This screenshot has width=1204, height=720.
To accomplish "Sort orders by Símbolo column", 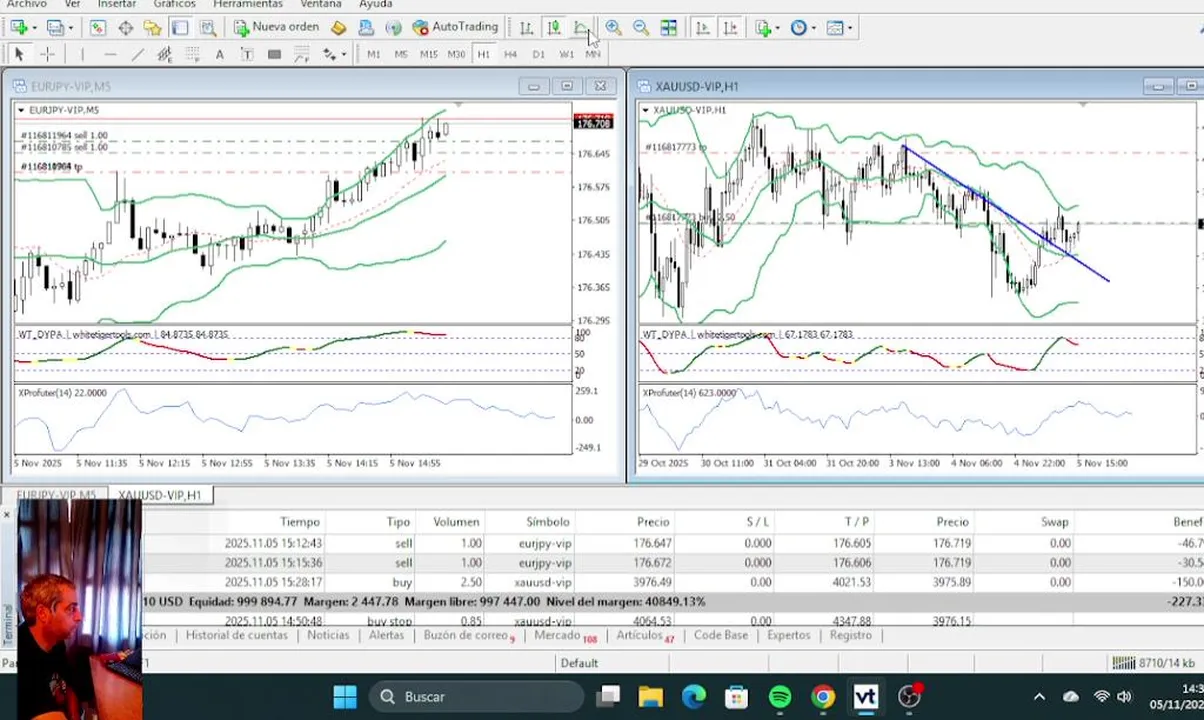I will (x=548, y=522).
